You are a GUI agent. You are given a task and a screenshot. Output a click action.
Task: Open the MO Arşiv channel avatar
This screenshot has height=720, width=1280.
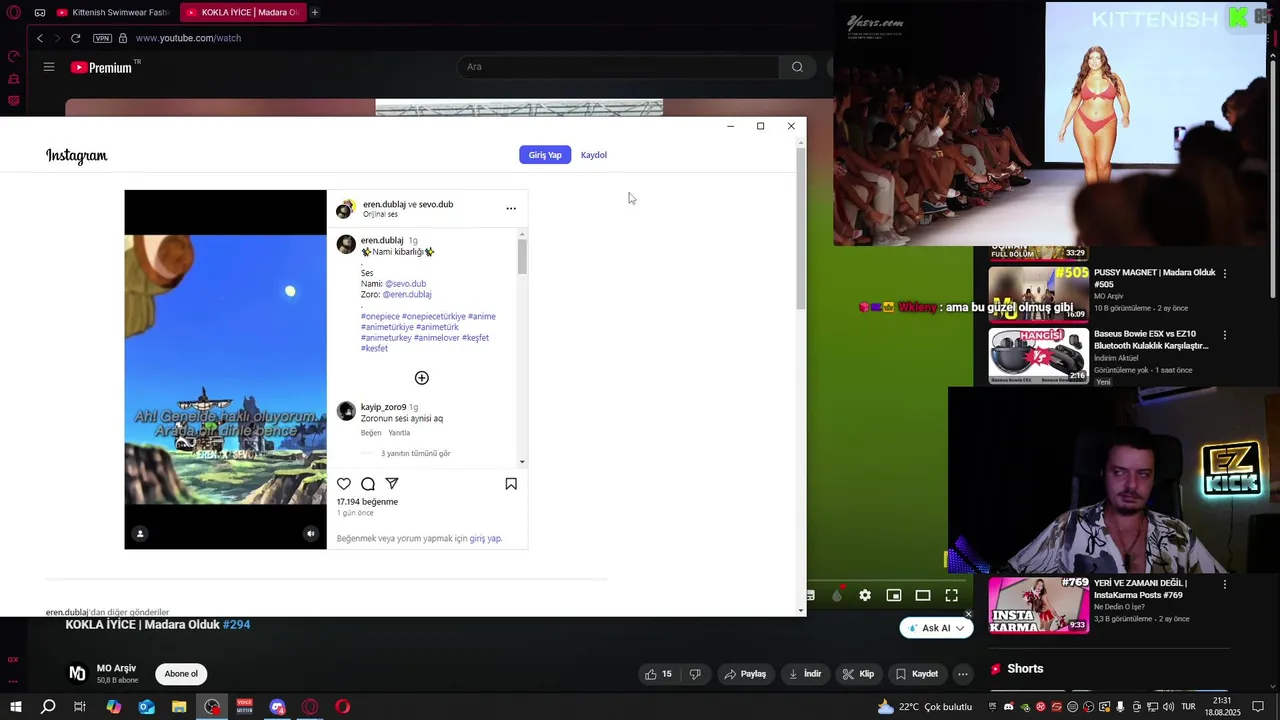point(77,674)
